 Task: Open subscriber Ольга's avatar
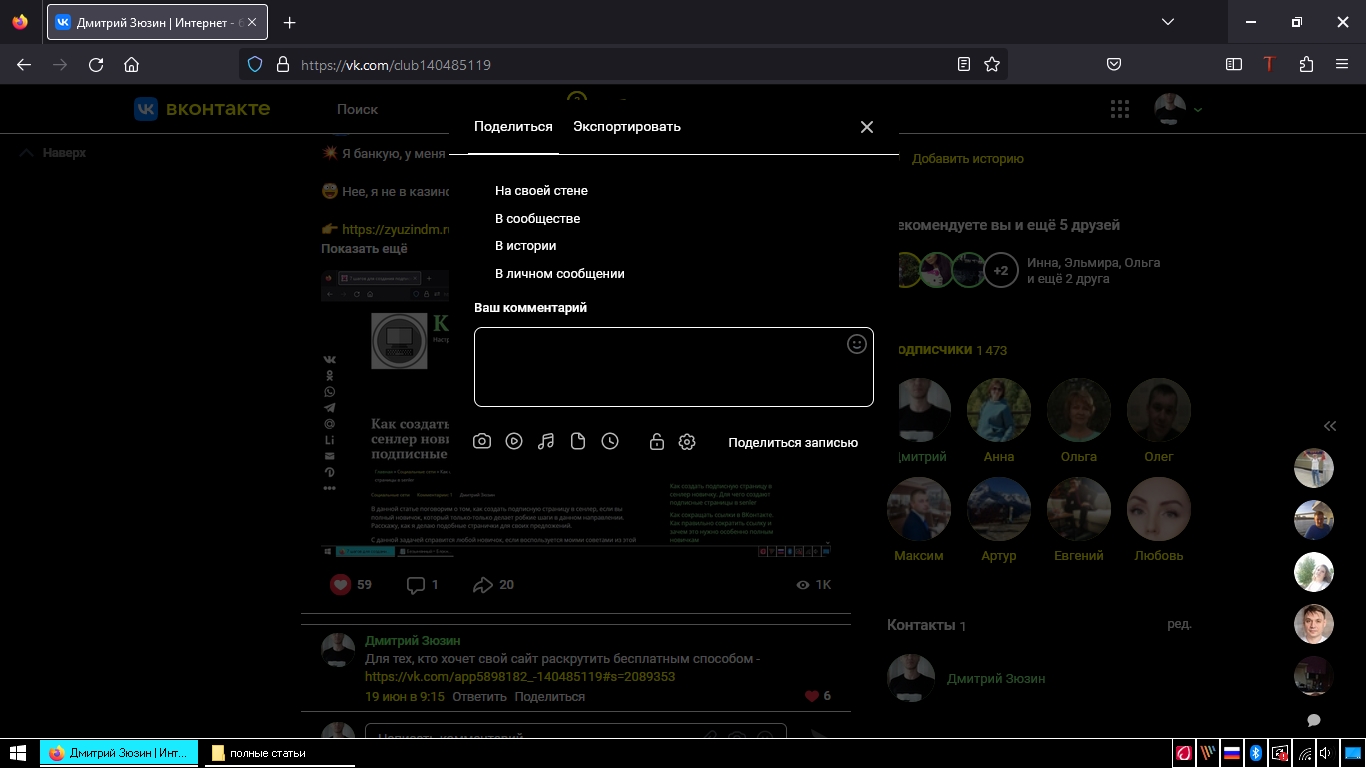point(1079,410)
